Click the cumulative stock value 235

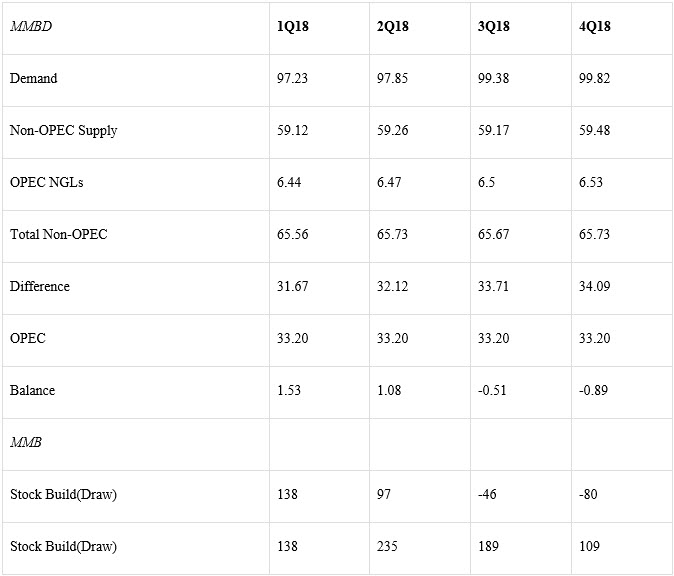click(387, 546)
